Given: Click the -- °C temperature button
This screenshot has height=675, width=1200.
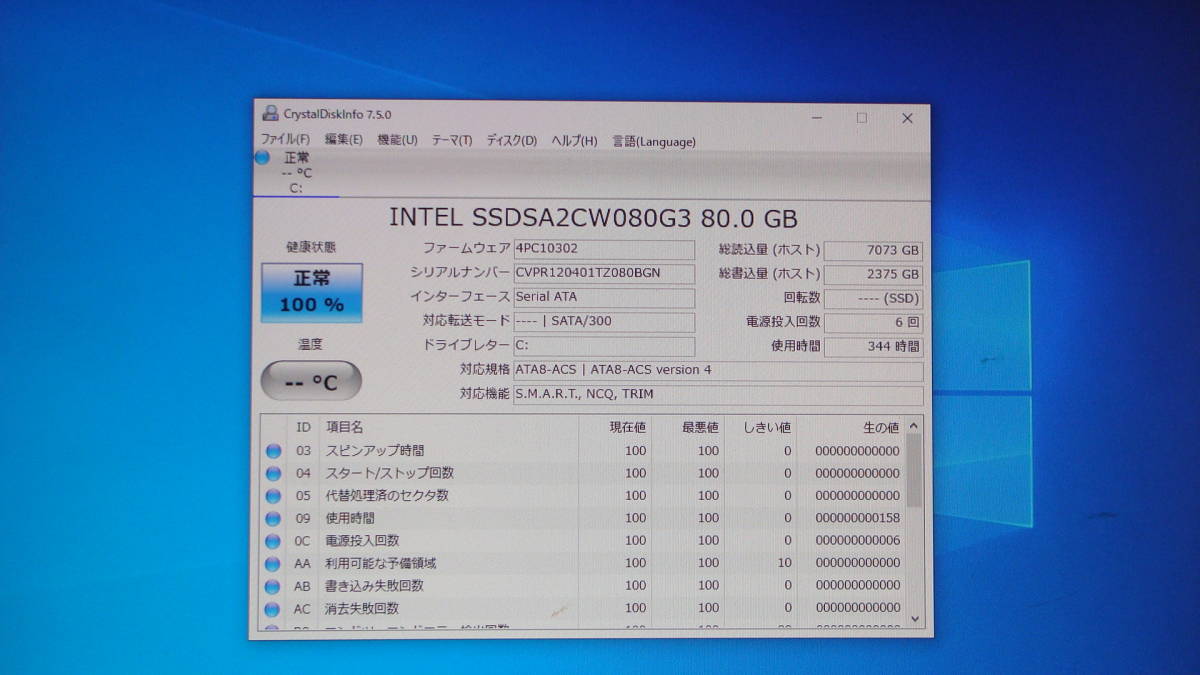Looking at the screenshot, I should pyautogui.click(x=311, y=380).
